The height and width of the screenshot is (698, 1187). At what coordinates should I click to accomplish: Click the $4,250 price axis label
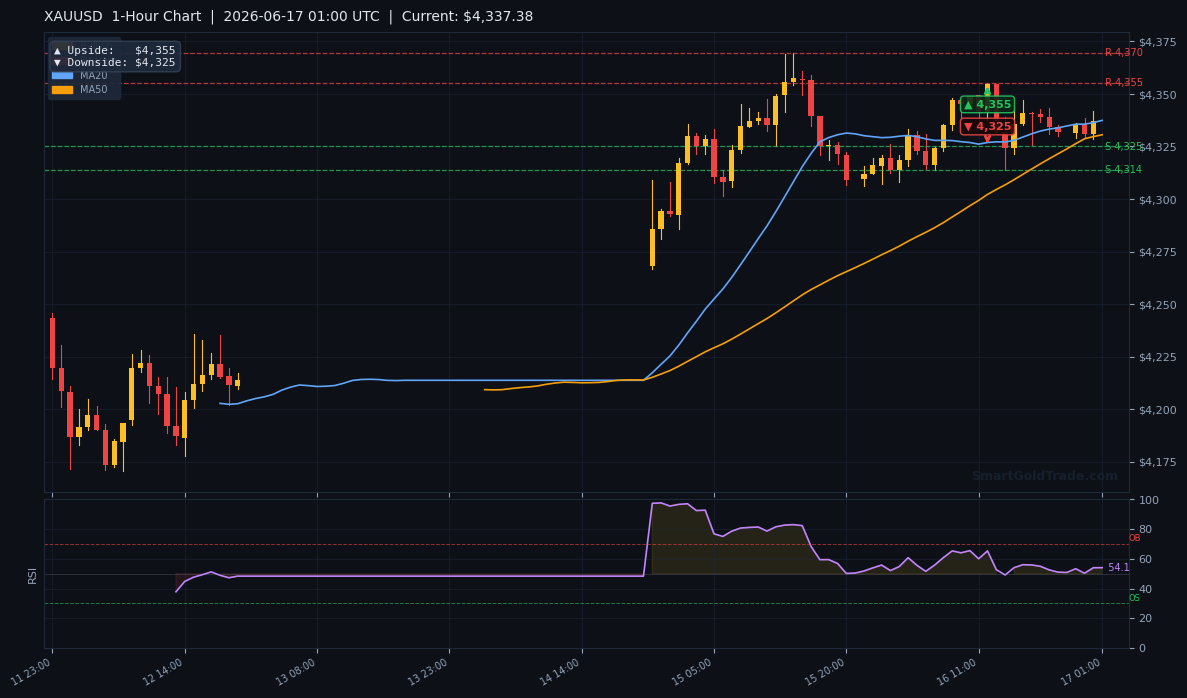click(x=1157, y=305)
